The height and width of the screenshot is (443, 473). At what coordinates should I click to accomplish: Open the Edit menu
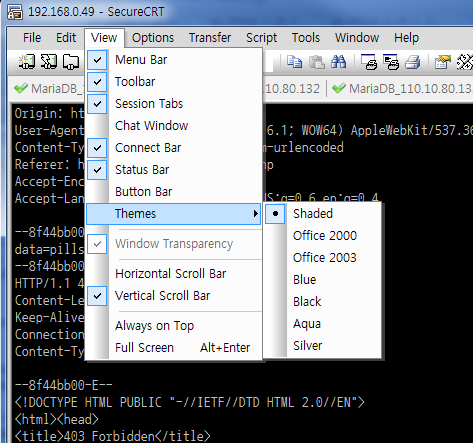point(66,38)
